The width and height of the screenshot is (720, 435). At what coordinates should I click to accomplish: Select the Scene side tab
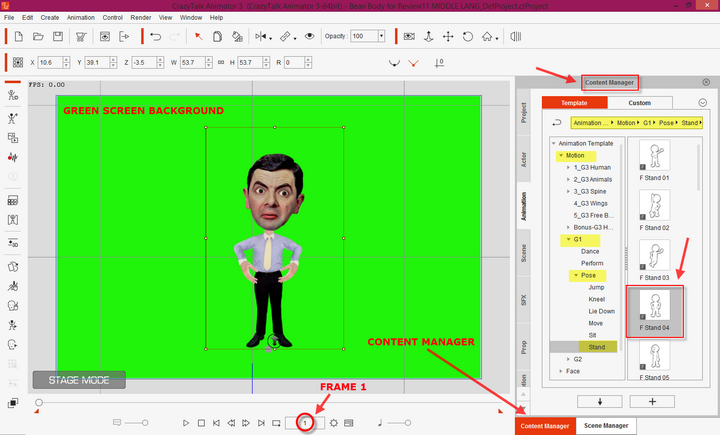coord(523,253)
